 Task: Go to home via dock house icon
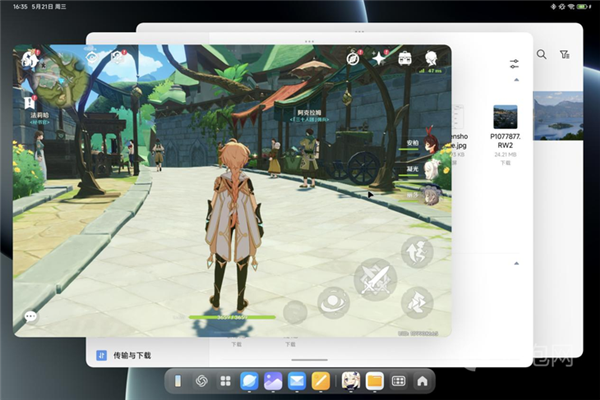point(422,381)
